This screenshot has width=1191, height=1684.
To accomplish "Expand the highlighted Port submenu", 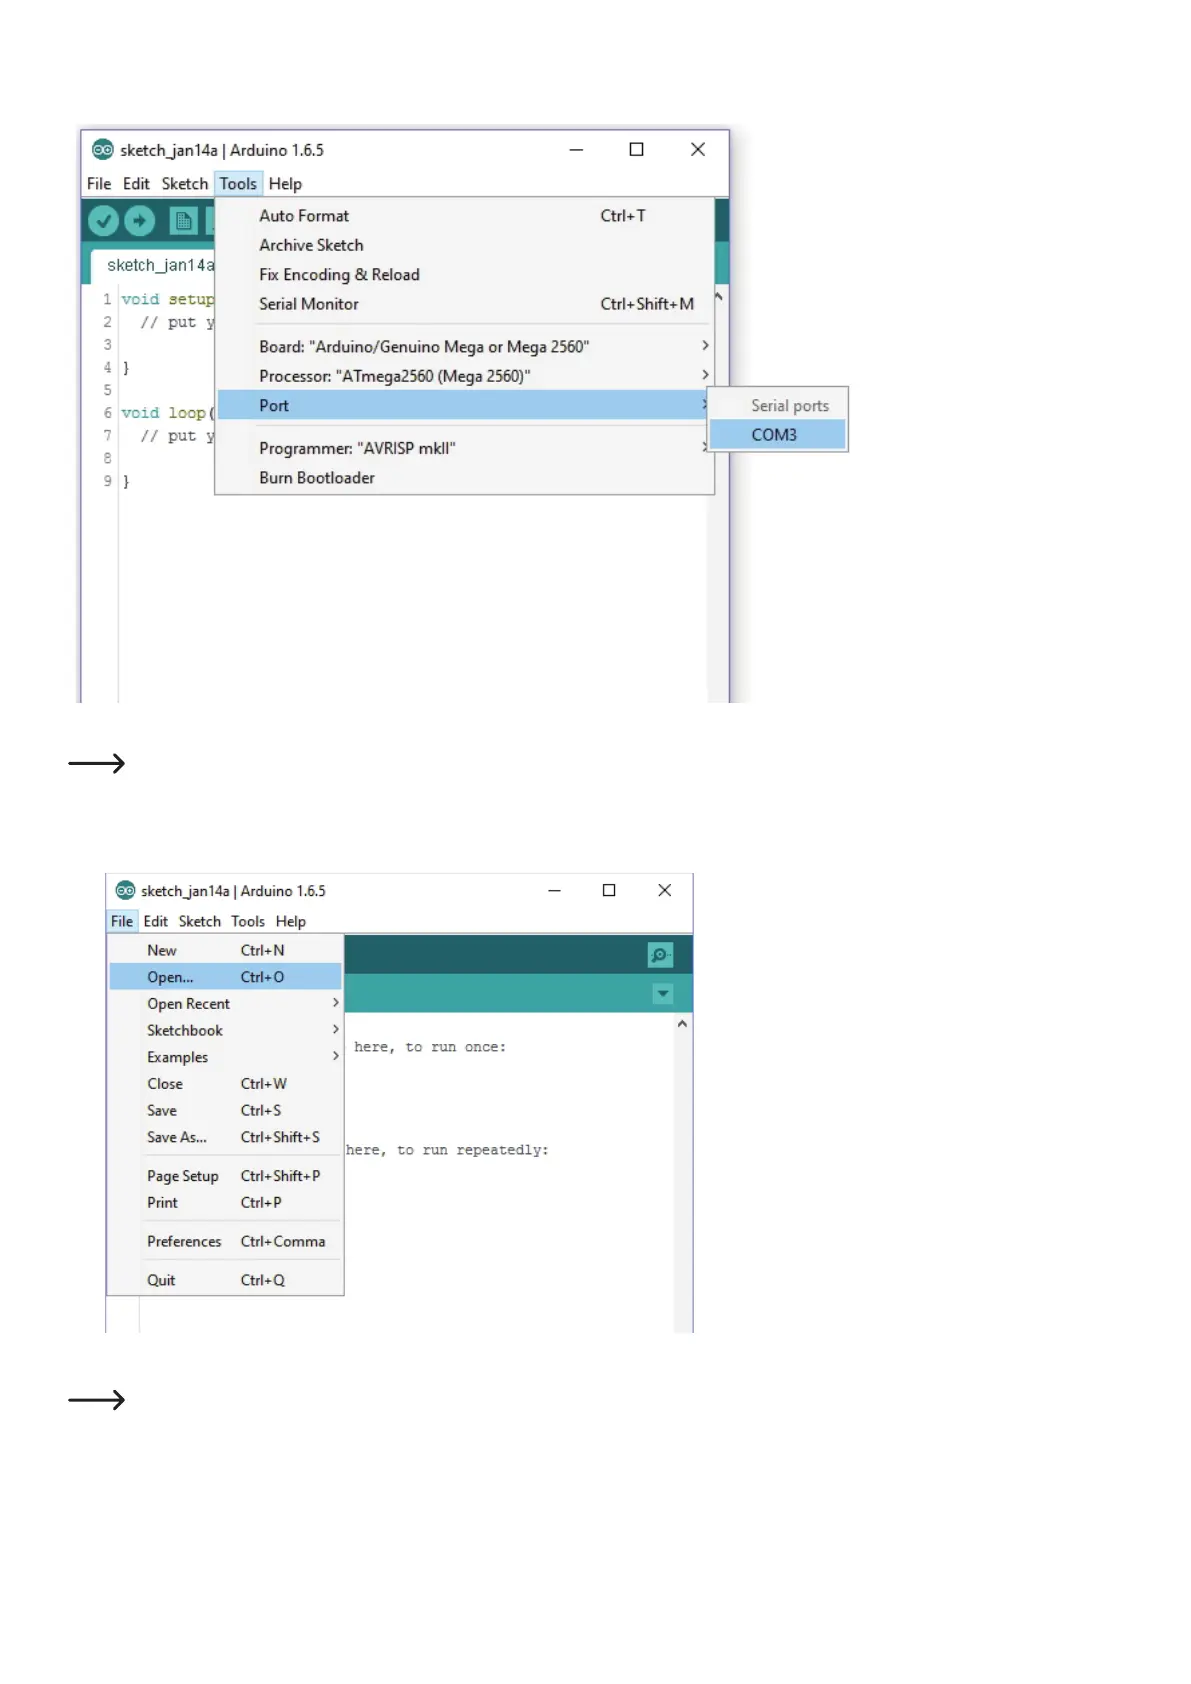I will point(465,405).
